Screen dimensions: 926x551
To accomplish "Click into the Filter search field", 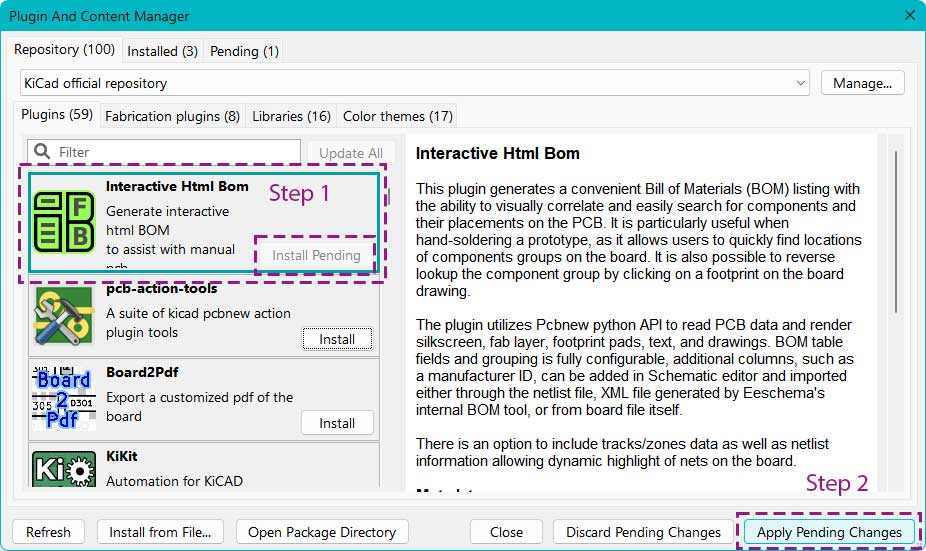I will click(165, 152).
